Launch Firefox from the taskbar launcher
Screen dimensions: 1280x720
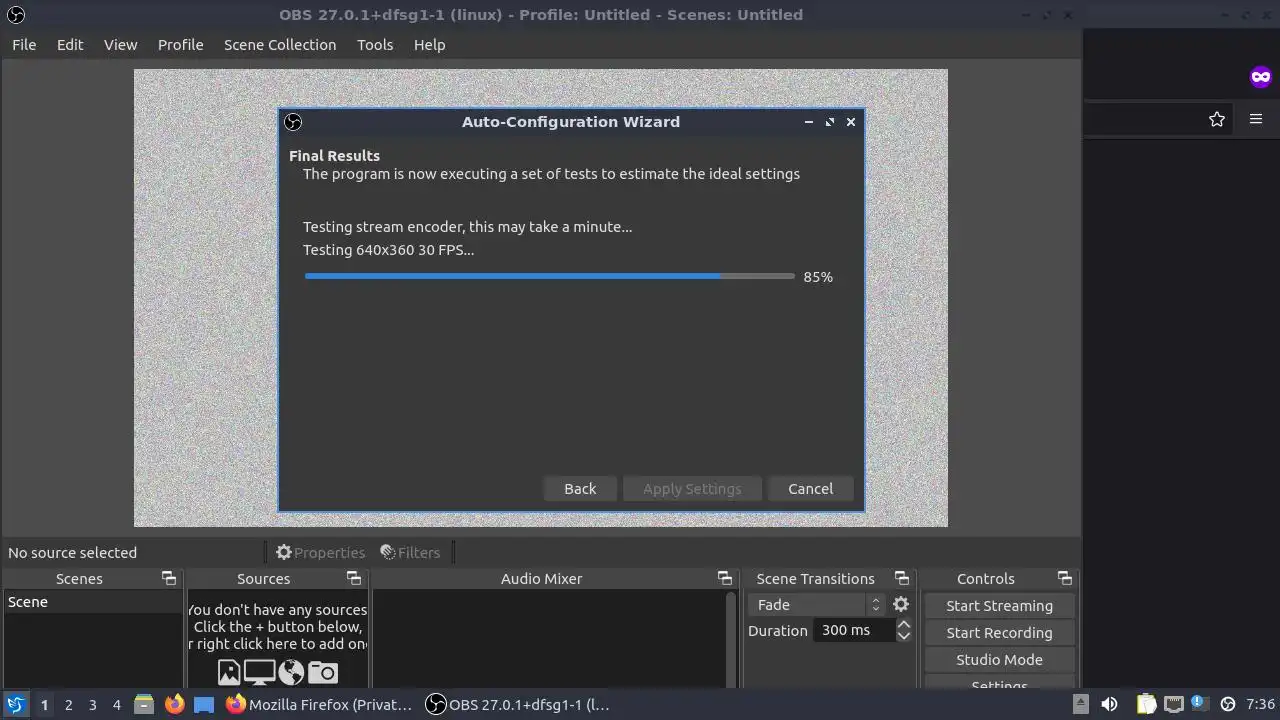coord(174,704)
